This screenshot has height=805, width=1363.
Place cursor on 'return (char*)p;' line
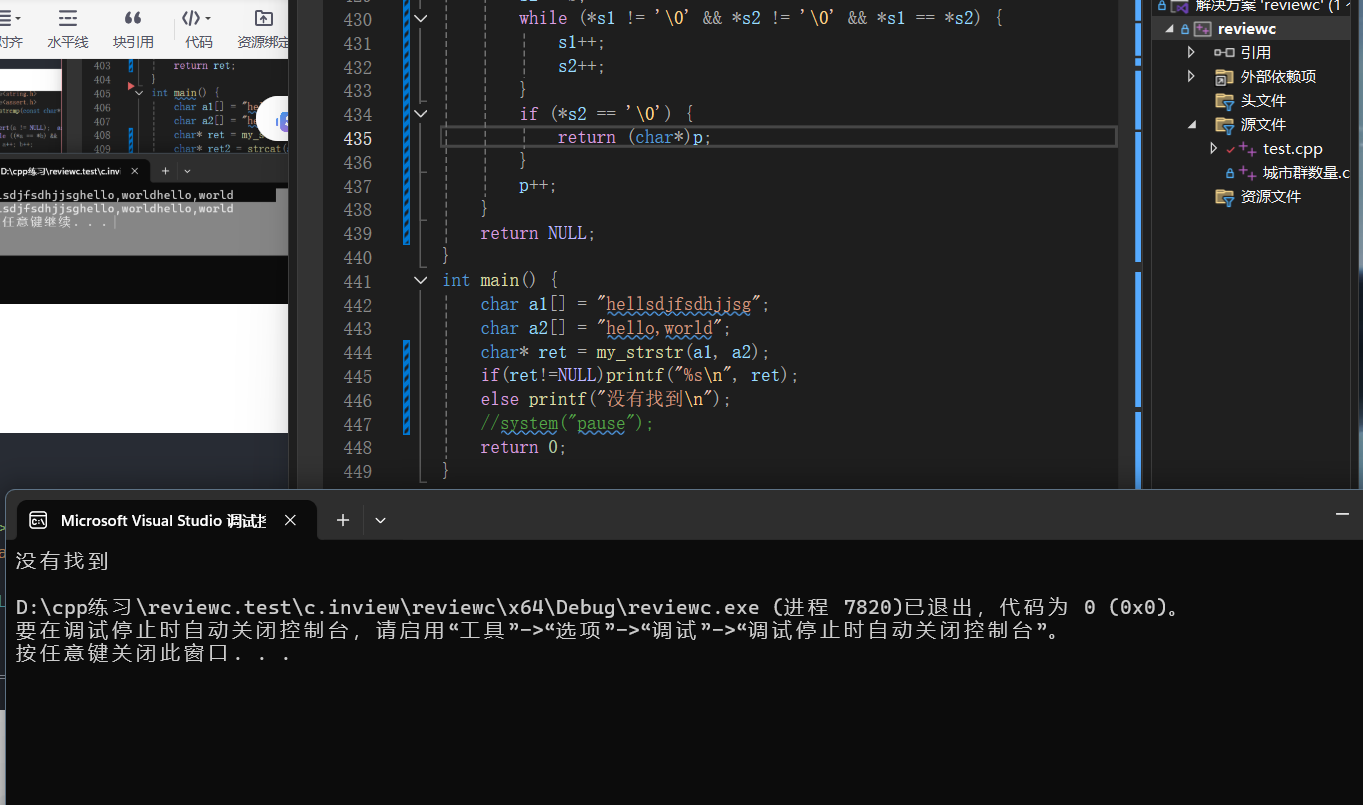(x=634, y=138)
